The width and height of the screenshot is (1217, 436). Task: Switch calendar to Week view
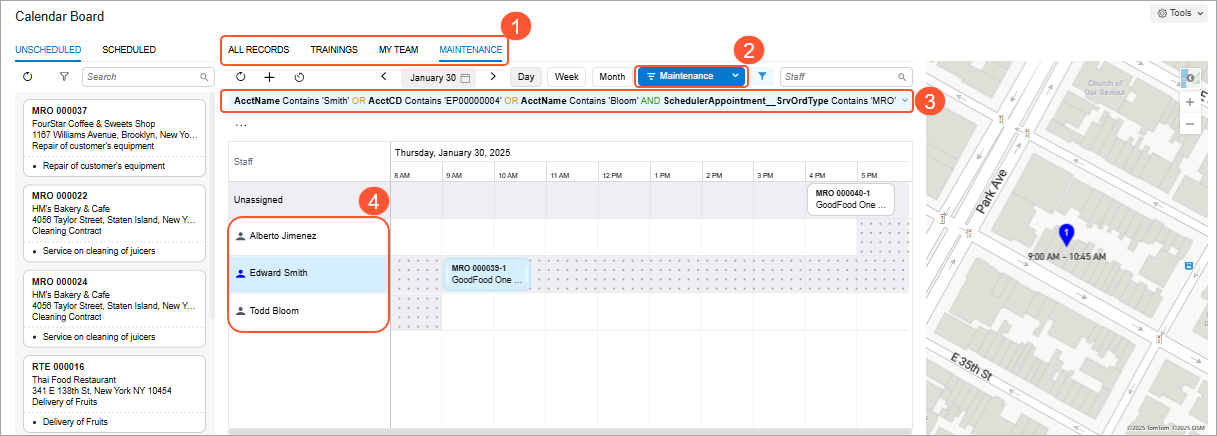567,77
